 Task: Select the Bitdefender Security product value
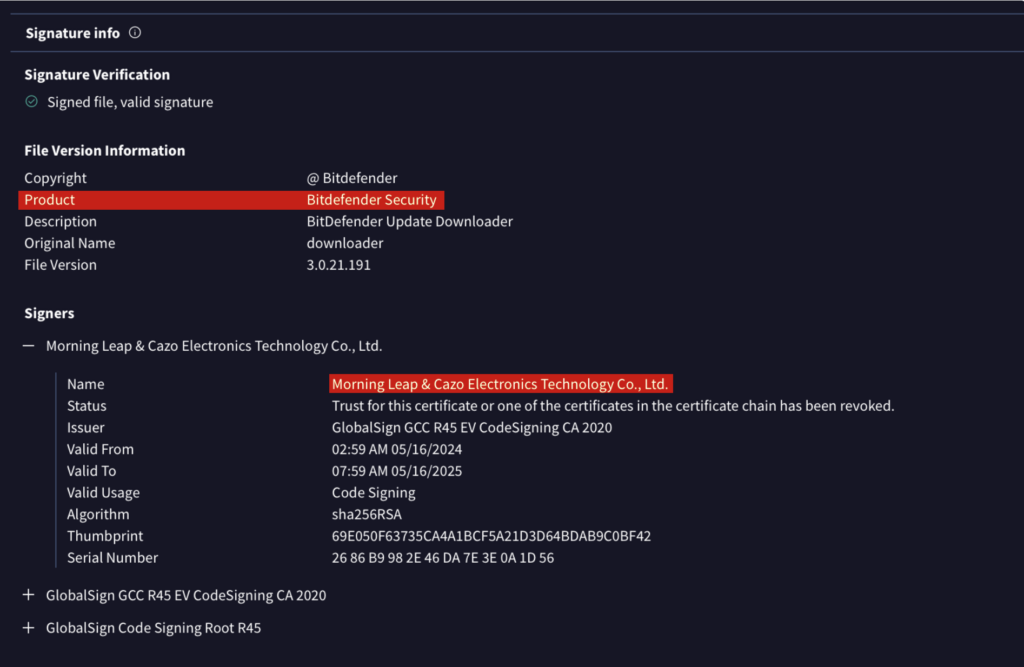point(372,200)
